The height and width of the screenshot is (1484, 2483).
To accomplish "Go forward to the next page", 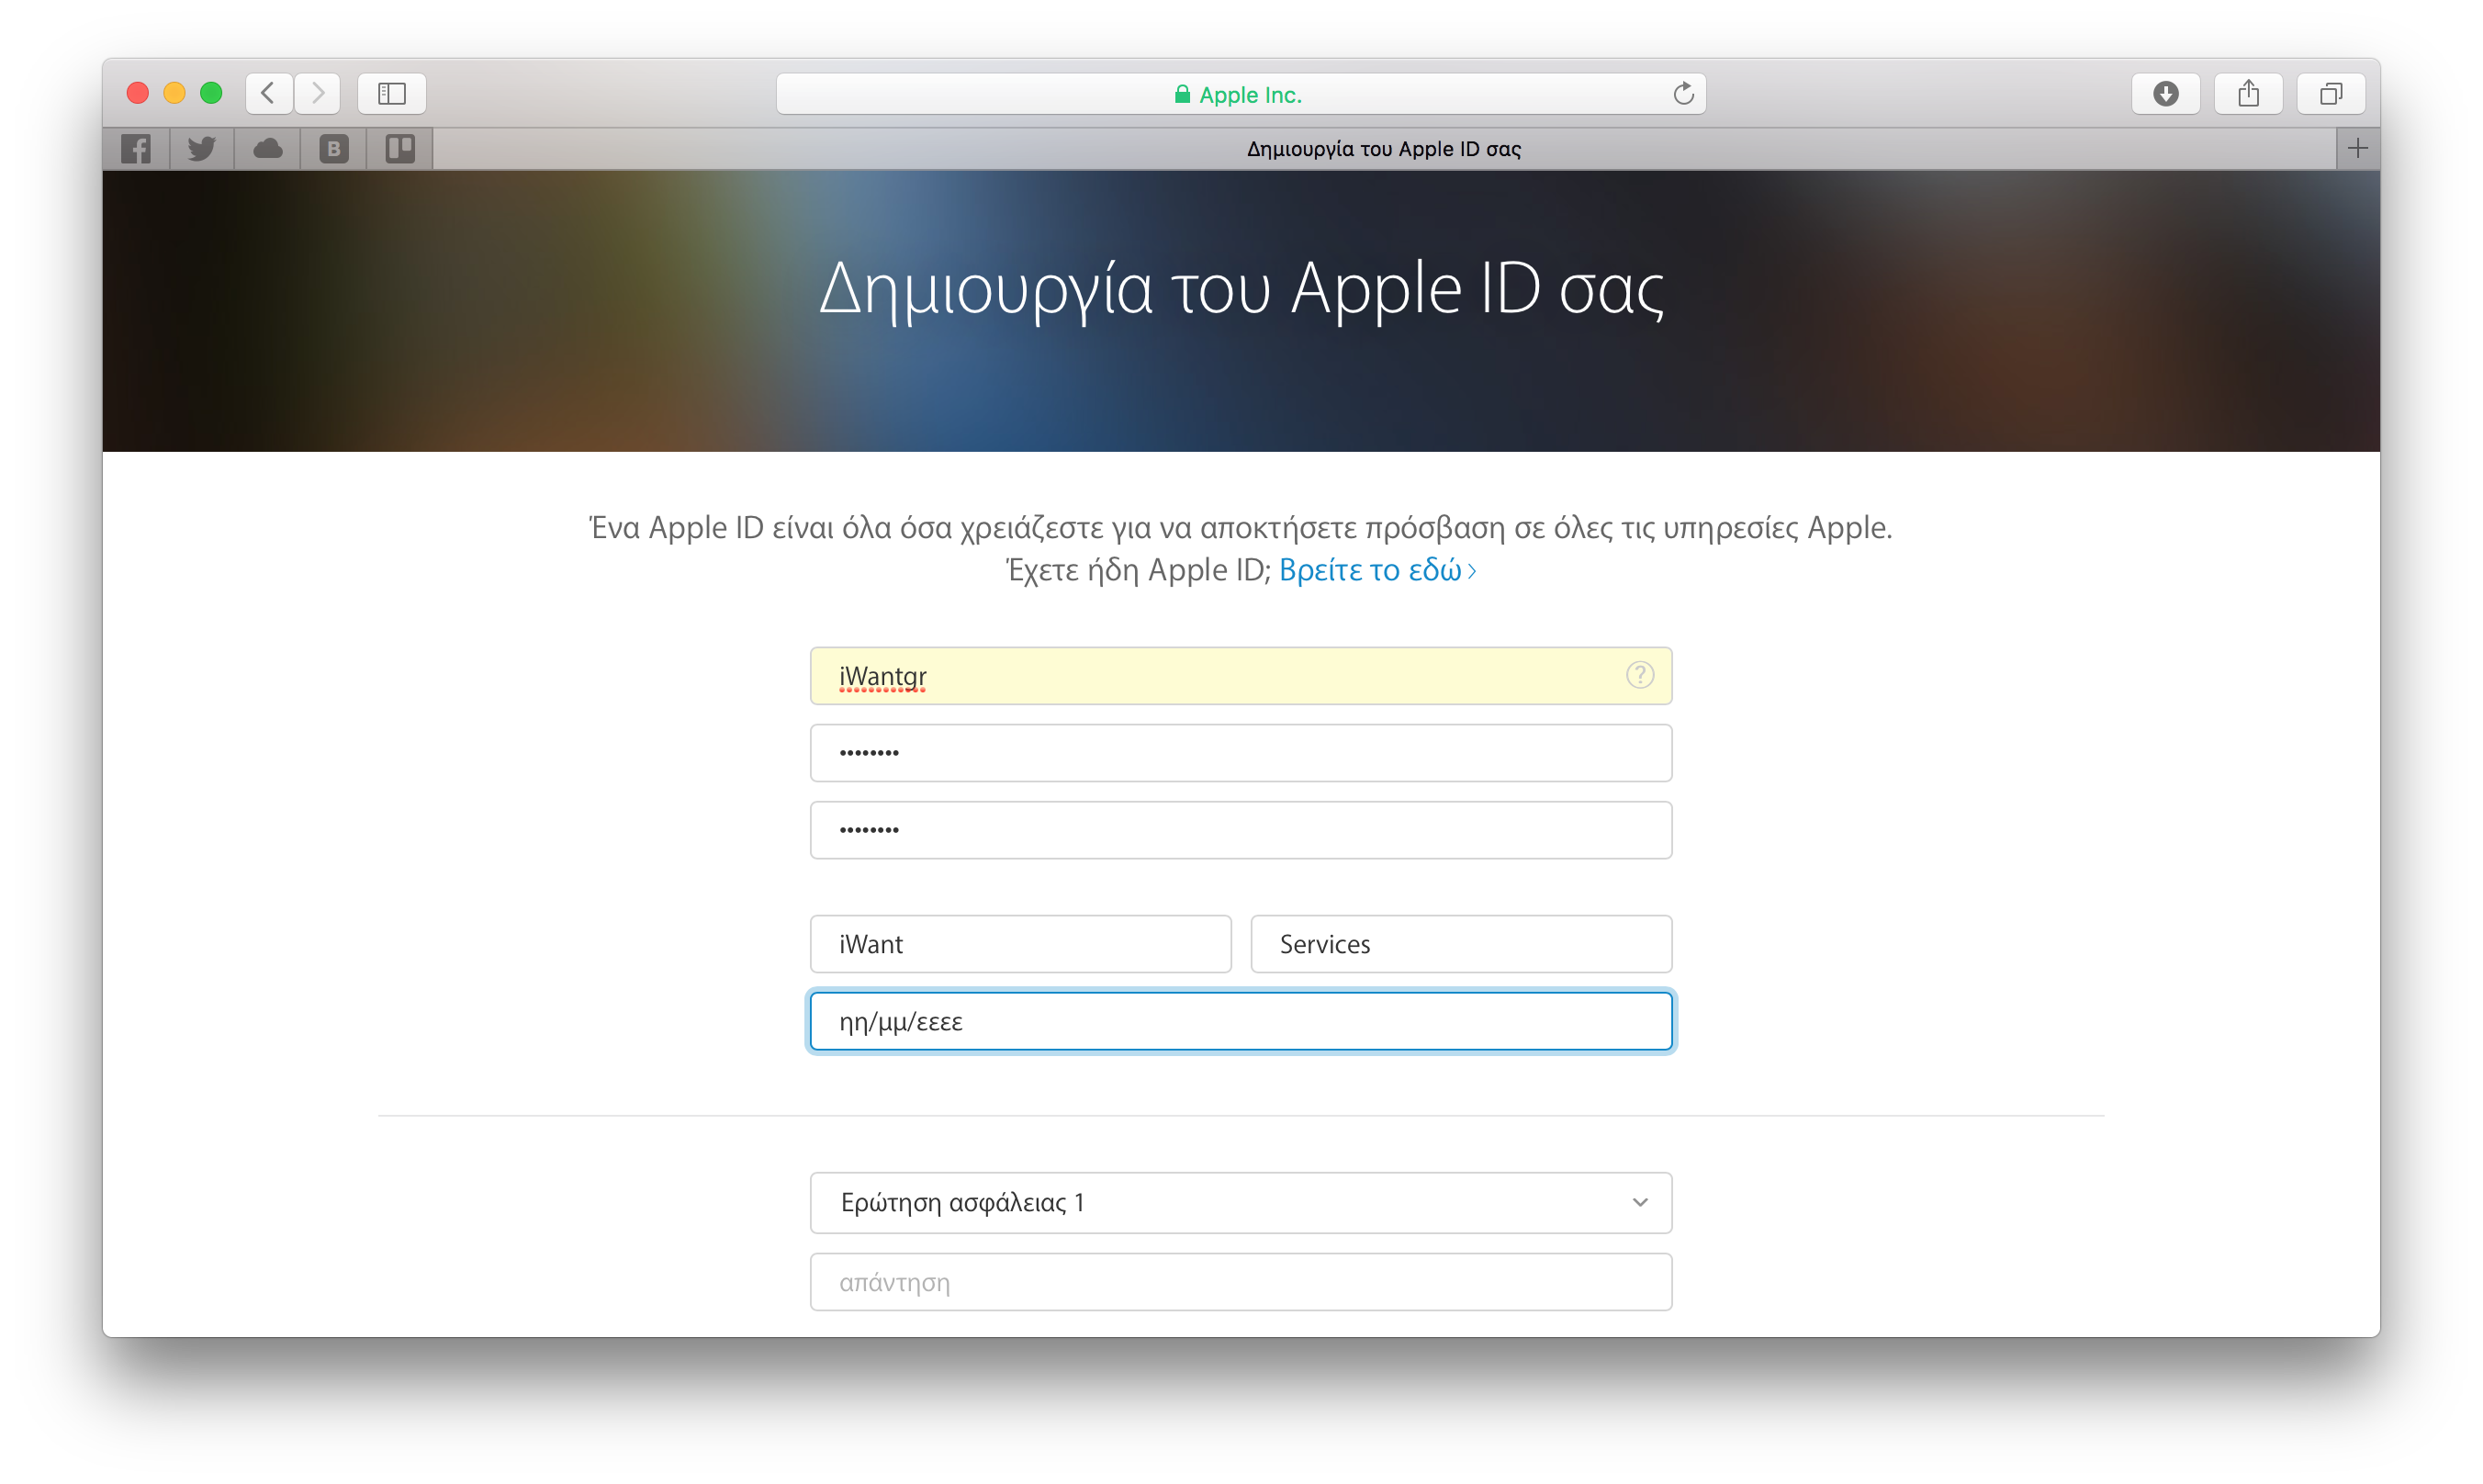I will click(318, 94).
